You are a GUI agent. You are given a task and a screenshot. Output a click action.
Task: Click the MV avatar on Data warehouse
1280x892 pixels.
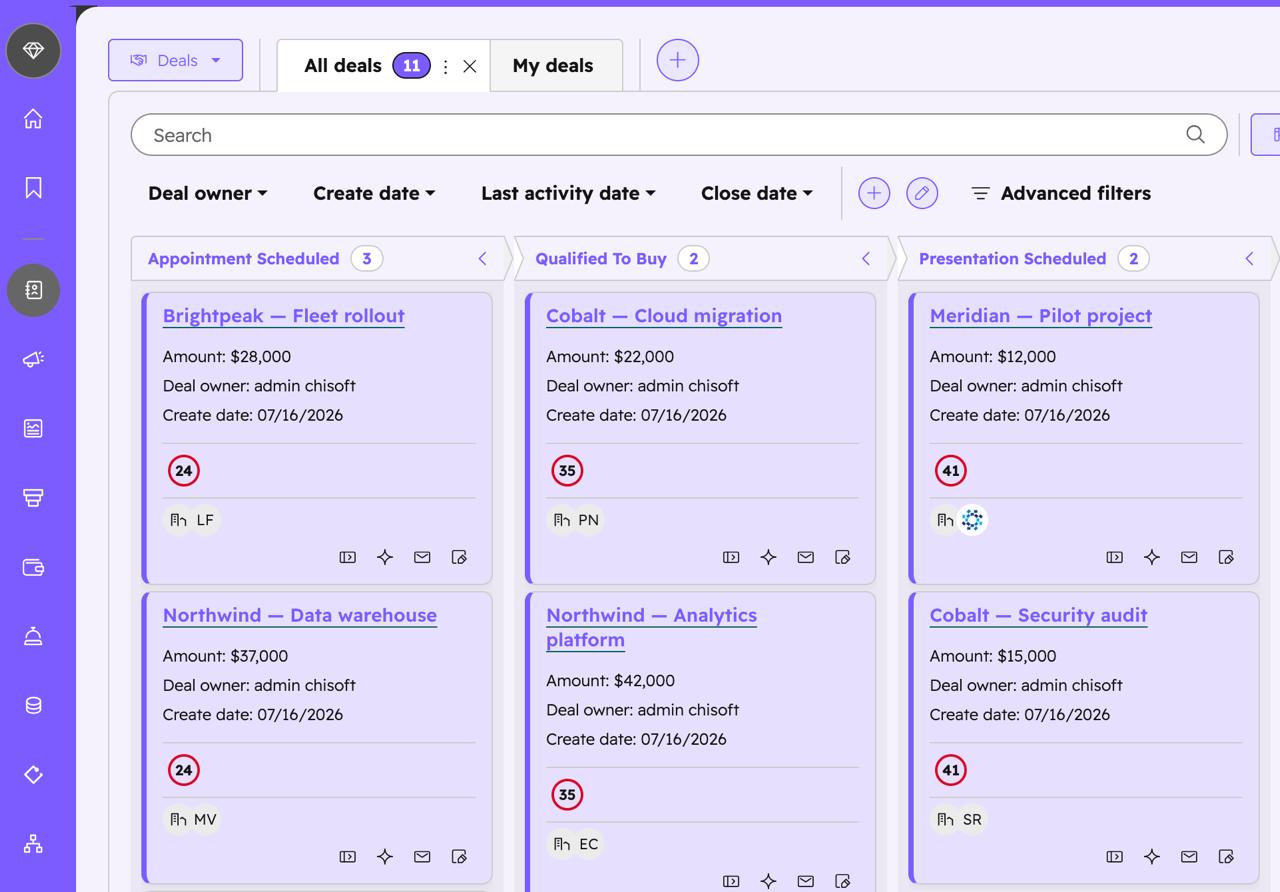pyautogui.click(x=205, y=820)
